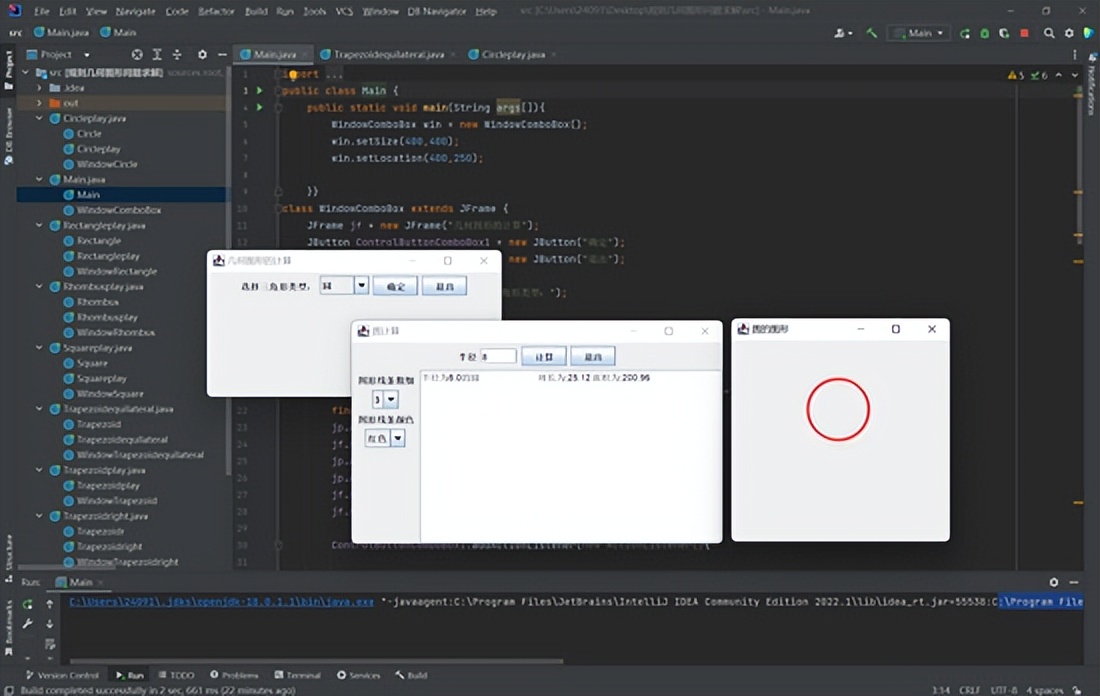Image resolution: width=1100 pixels, height=696 pixels.
Task: Stop the running program with red square
Action: pos(1024,33)
